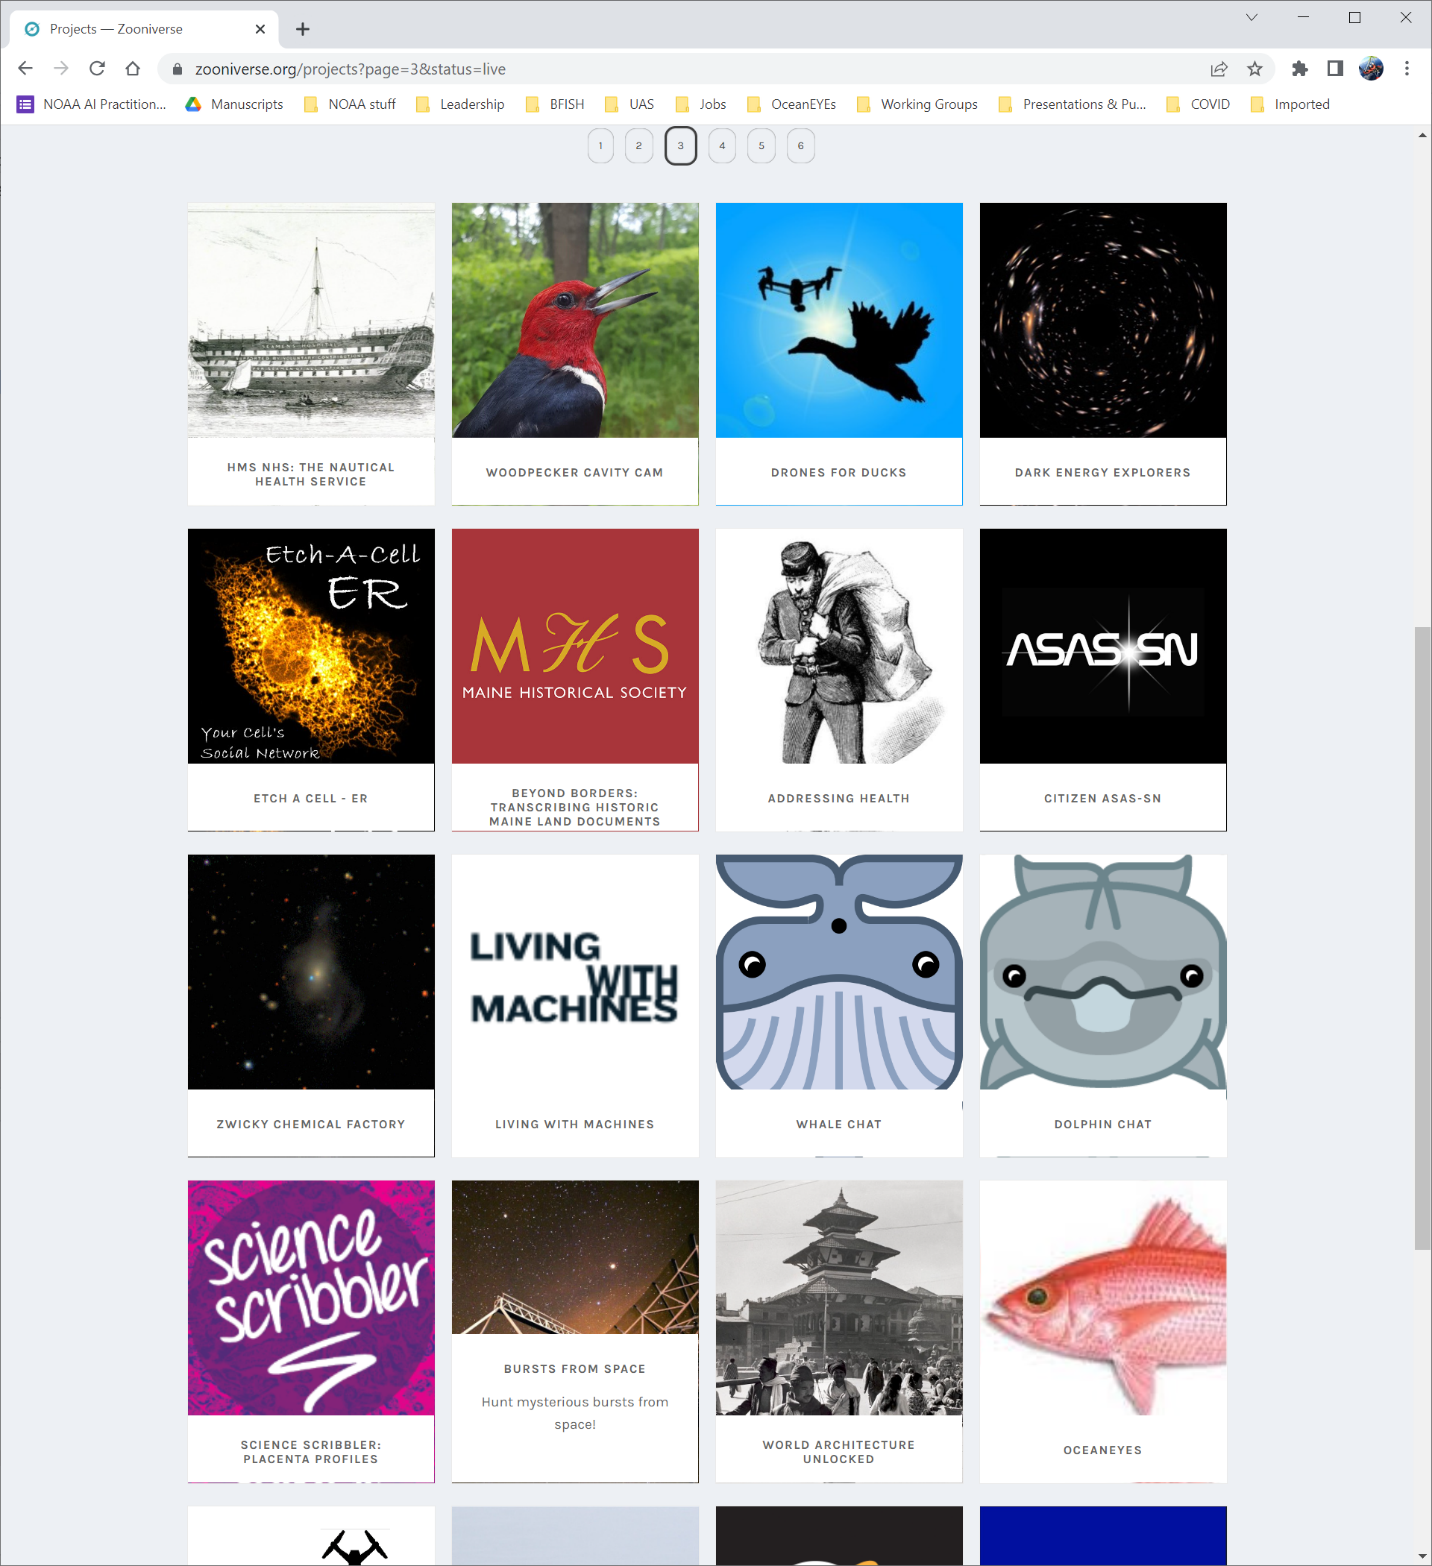Image resolution: width=1432 pixels, height=1566 pixels.
Task: Click the 'Beyond Borders' Maine land documents title
Action: tap(575, 807)
